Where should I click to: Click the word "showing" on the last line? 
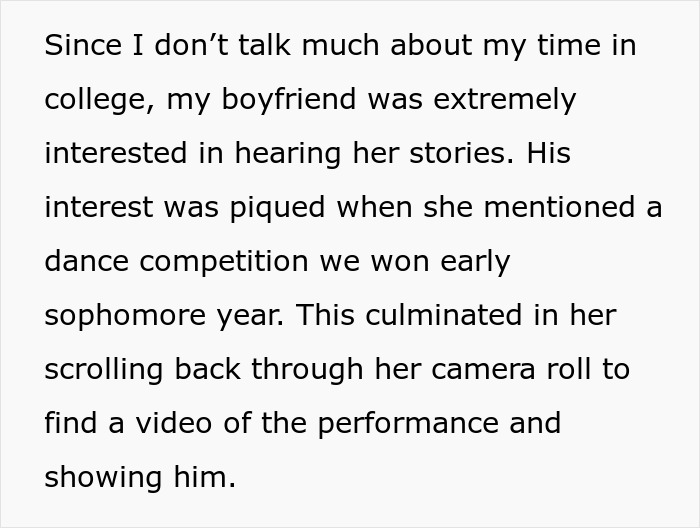click(100, 478)
